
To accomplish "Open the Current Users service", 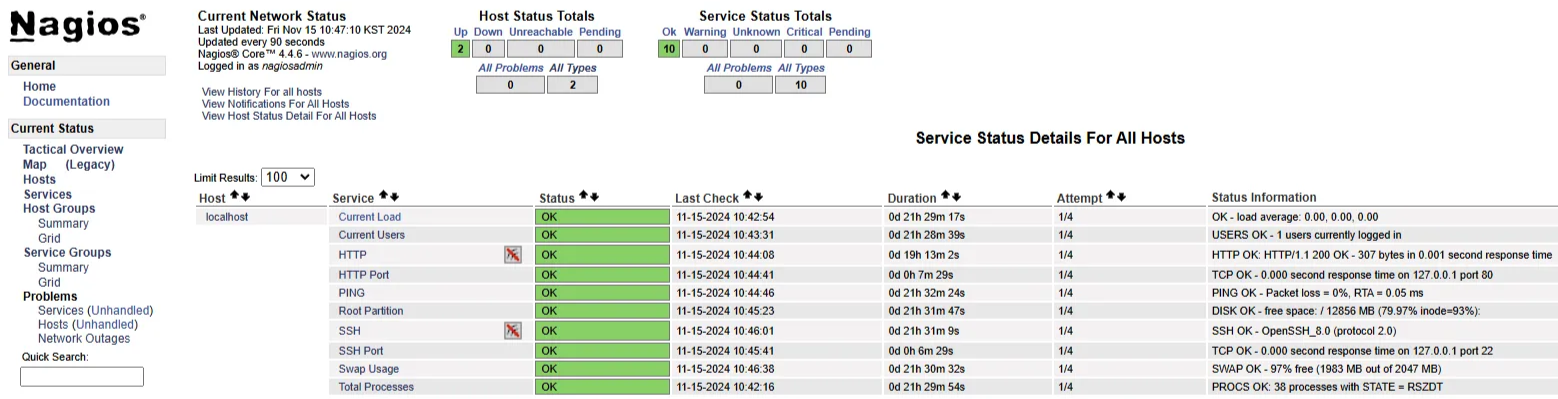I will tap(372, 235).
